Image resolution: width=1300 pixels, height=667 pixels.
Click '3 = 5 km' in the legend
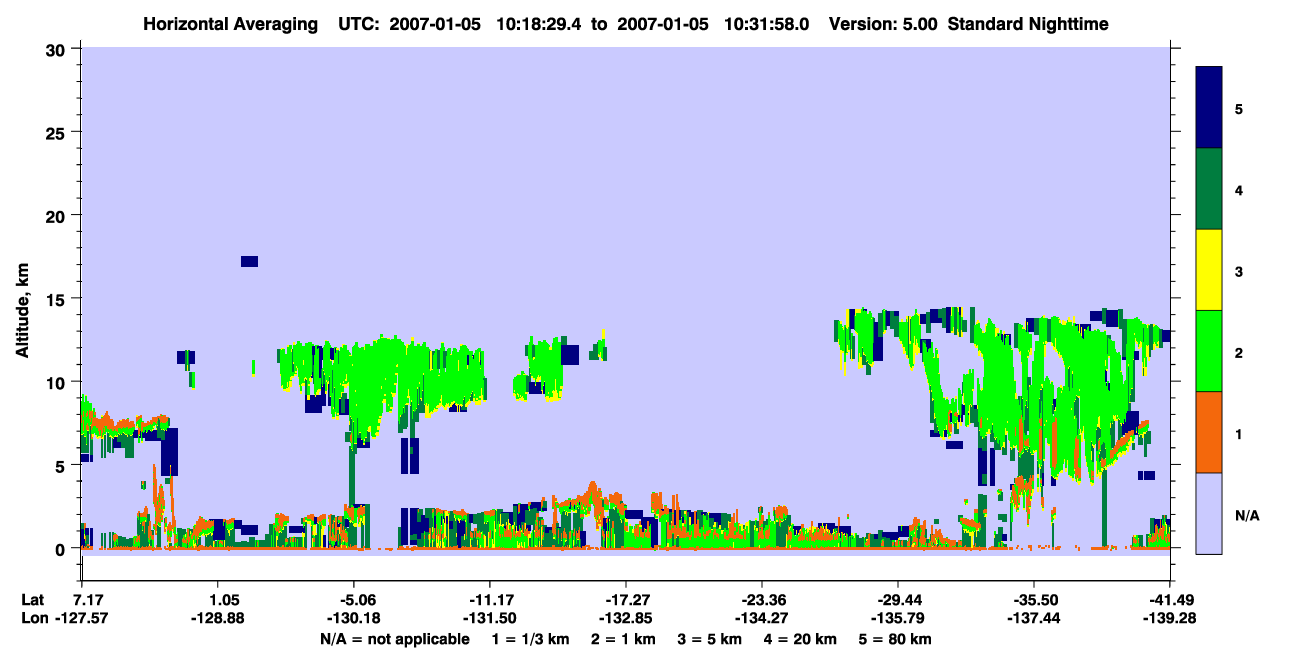711,639
